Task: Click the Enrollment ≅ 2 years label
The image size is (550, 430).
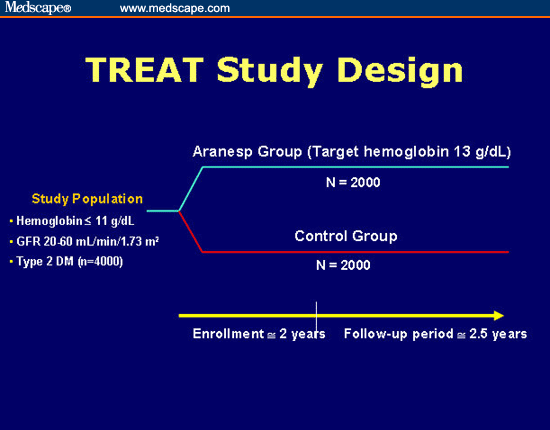Action: click(x=259, y=334)
